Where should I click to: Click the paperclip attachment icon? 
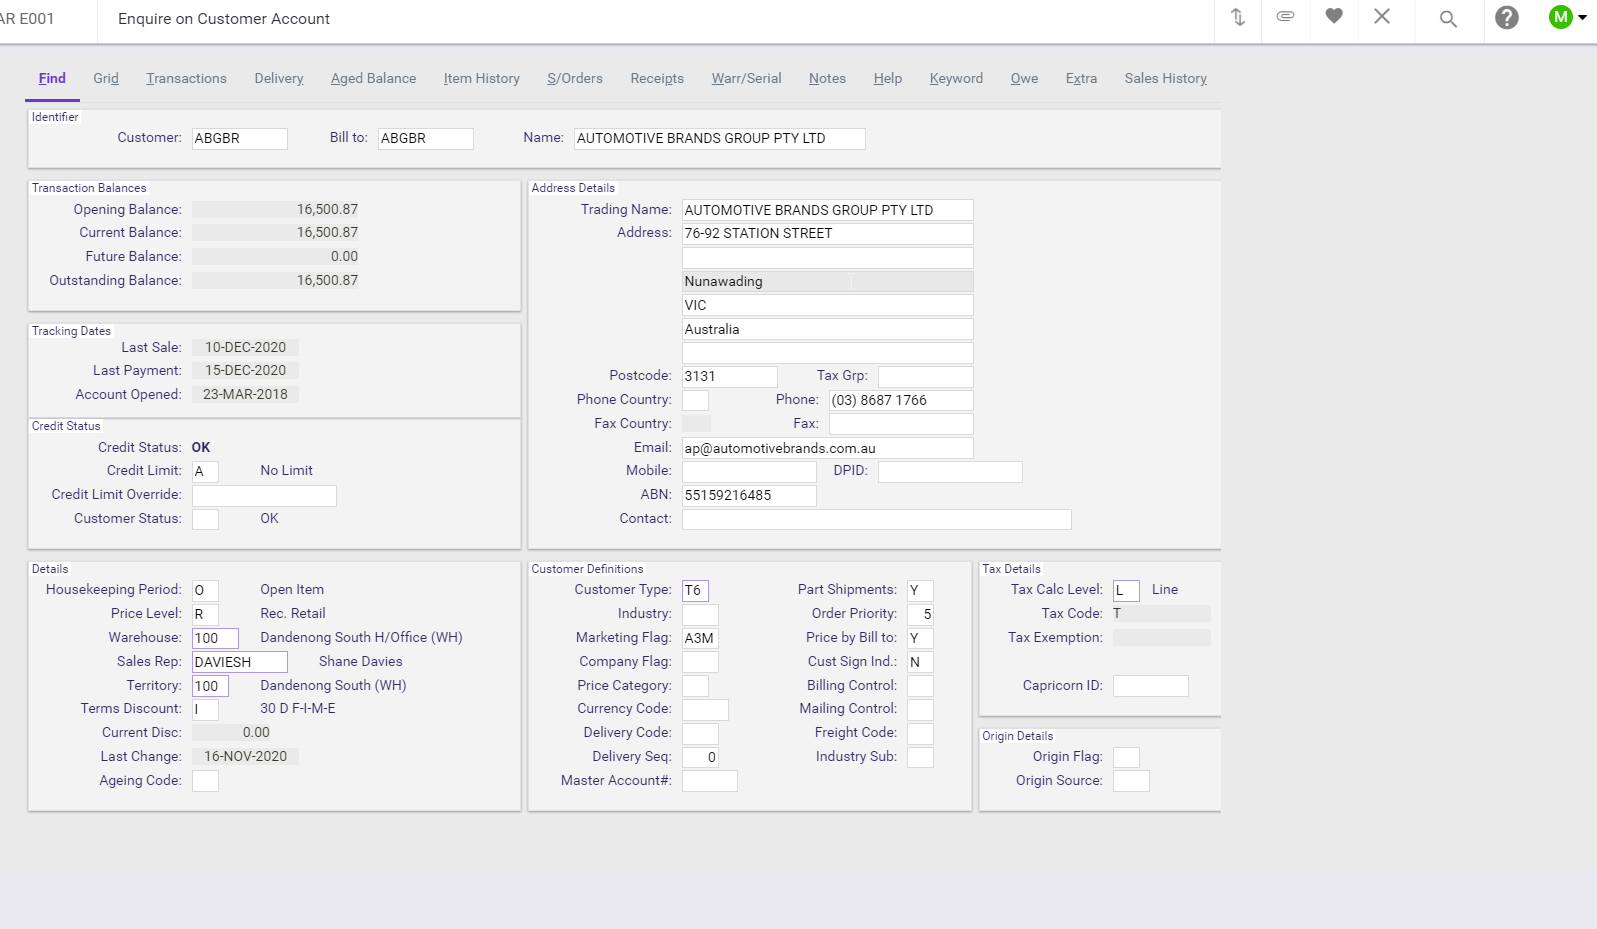[x=1286, y=16]
